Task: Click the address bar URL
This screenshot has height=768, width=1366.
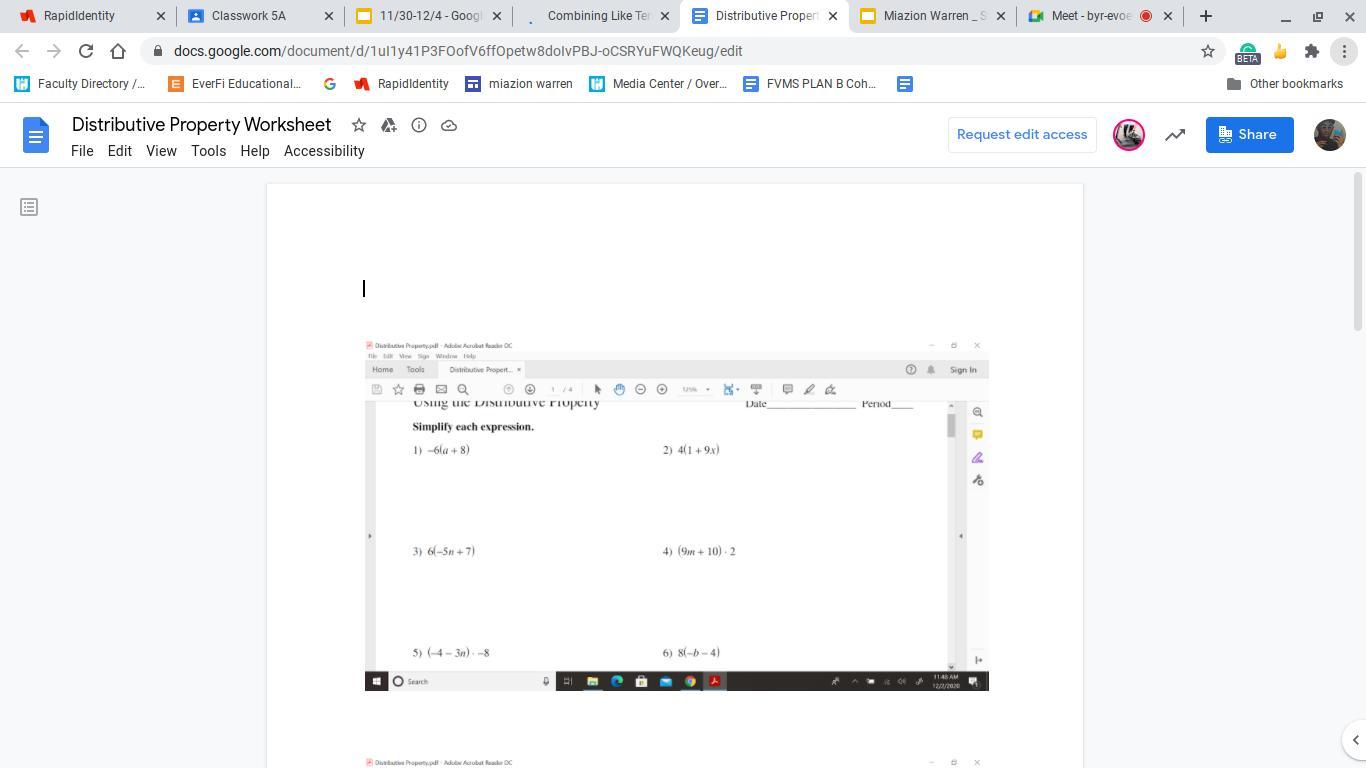Action: coord(458,51)
